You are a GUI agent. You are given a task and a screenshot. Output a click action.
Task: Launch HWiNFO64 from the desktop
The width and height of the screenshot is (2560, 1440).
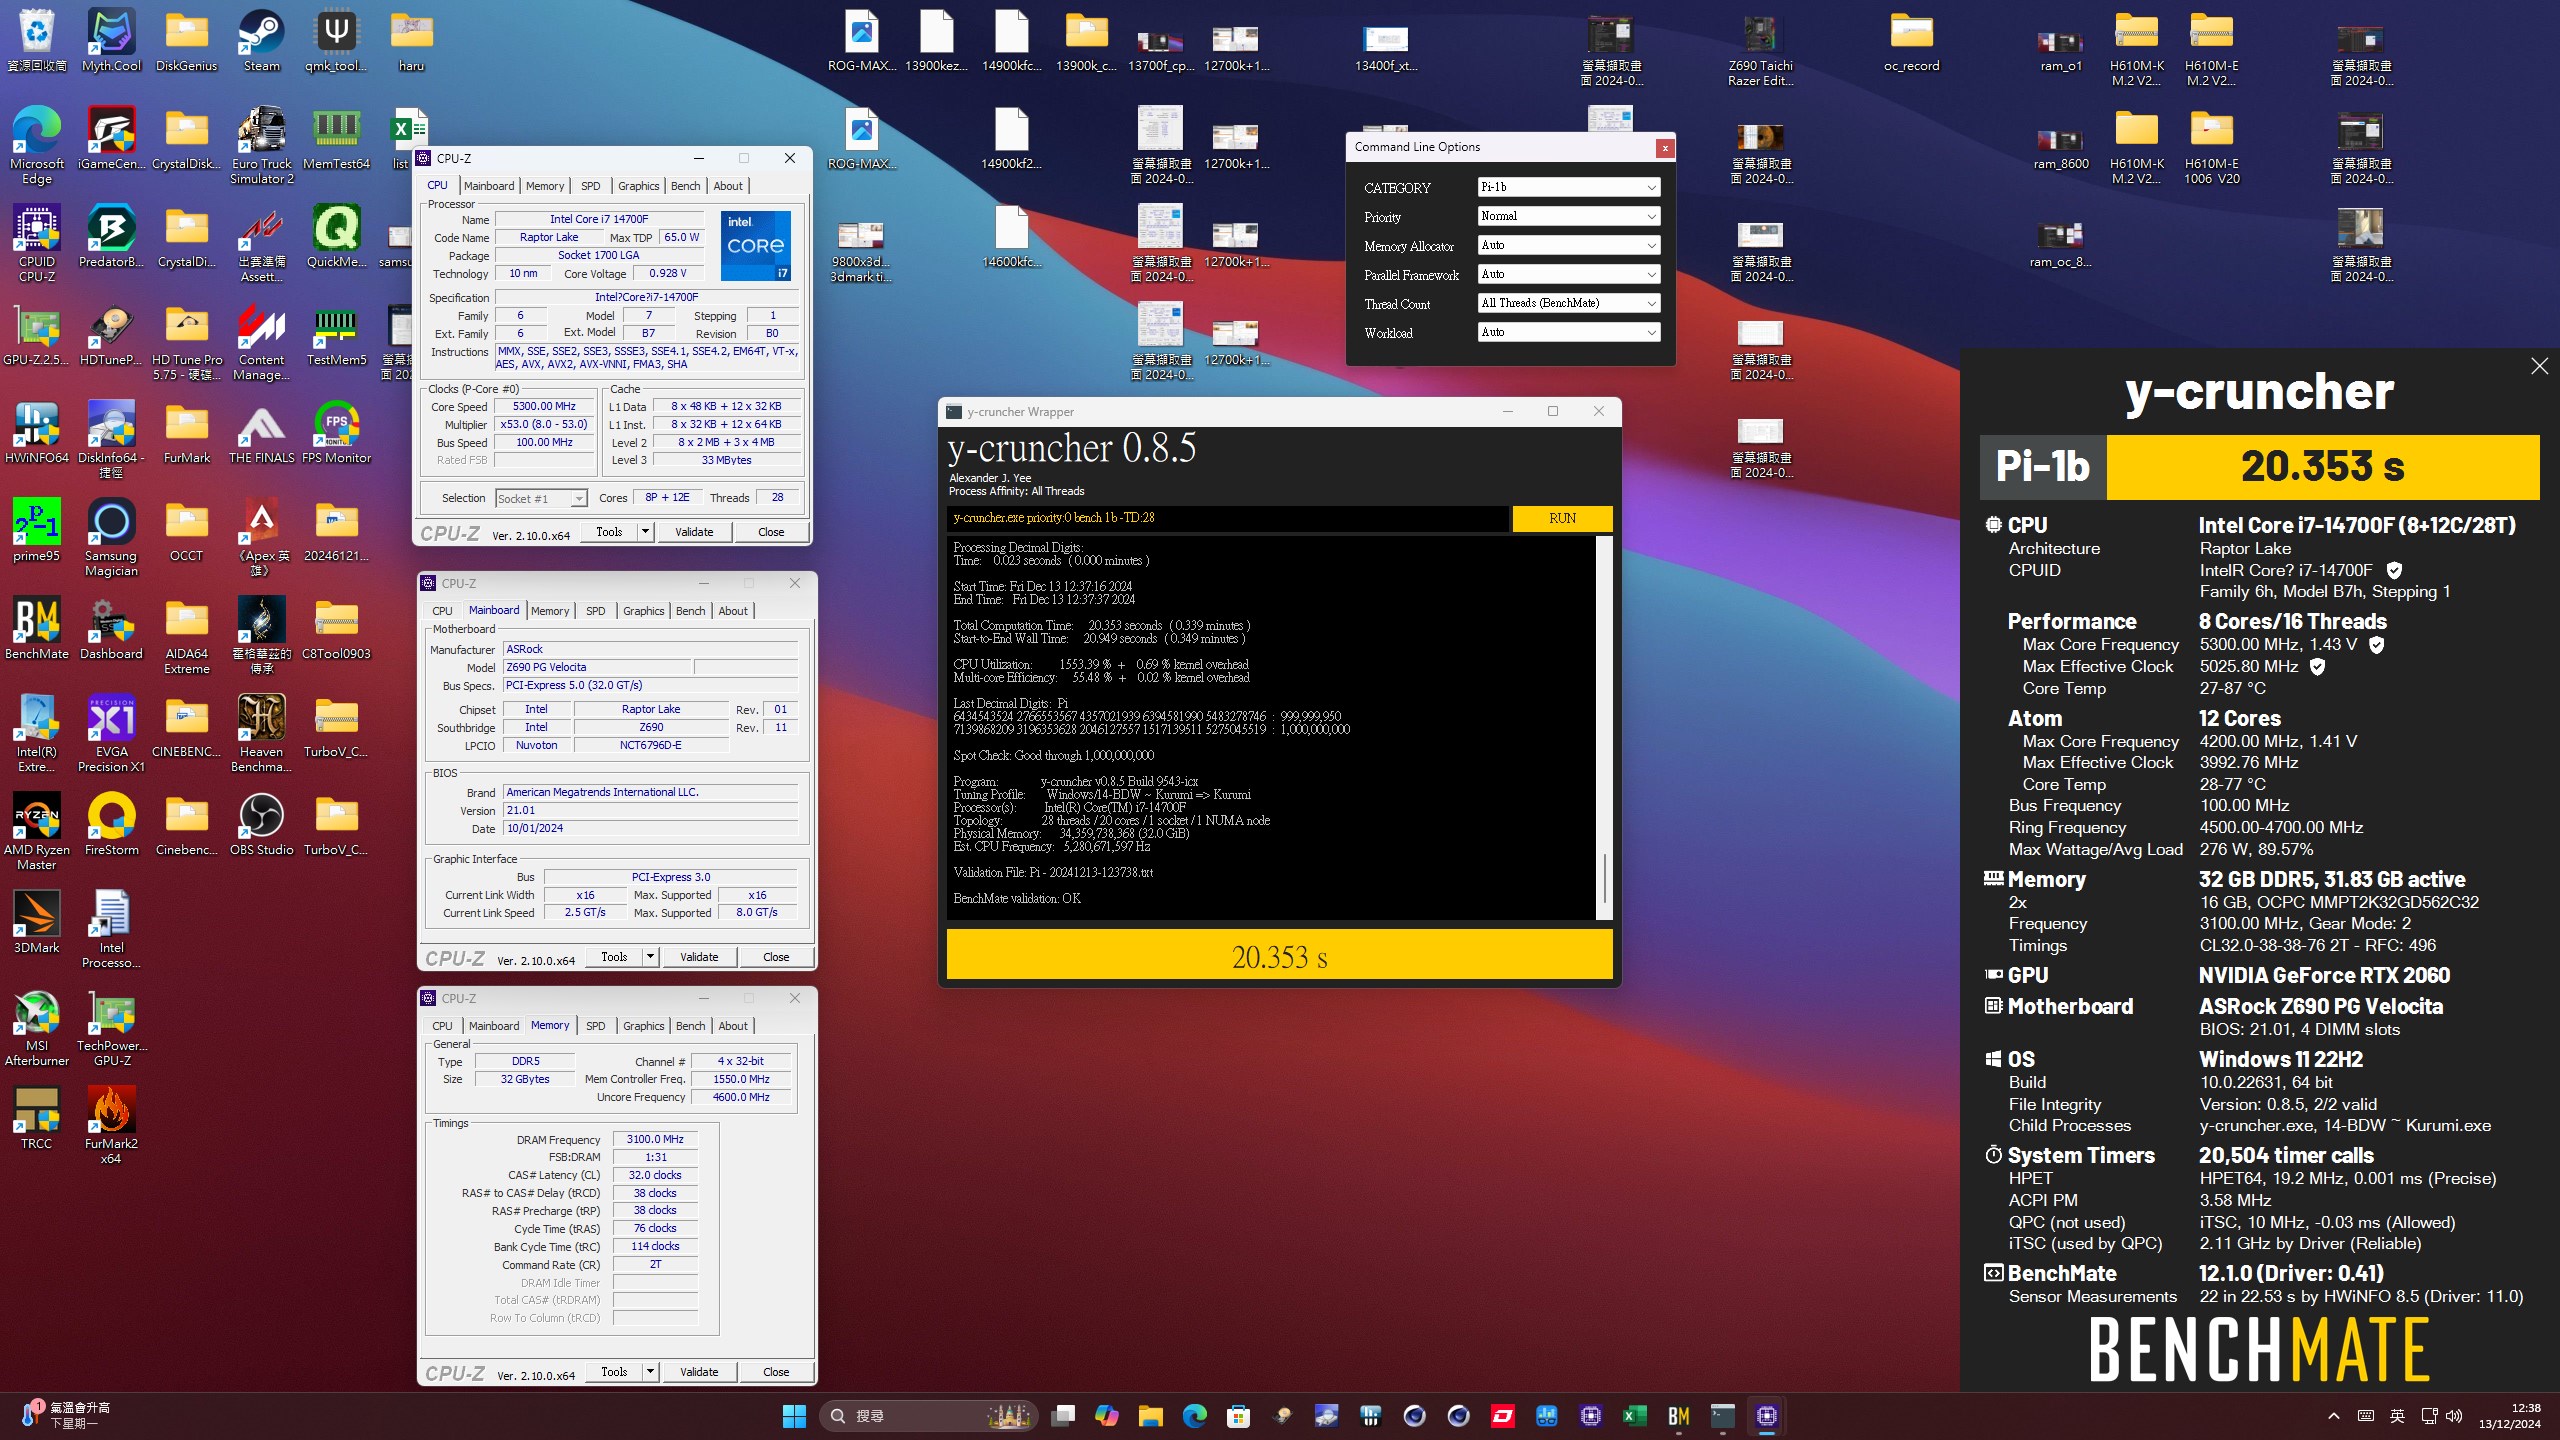(37, 432)
